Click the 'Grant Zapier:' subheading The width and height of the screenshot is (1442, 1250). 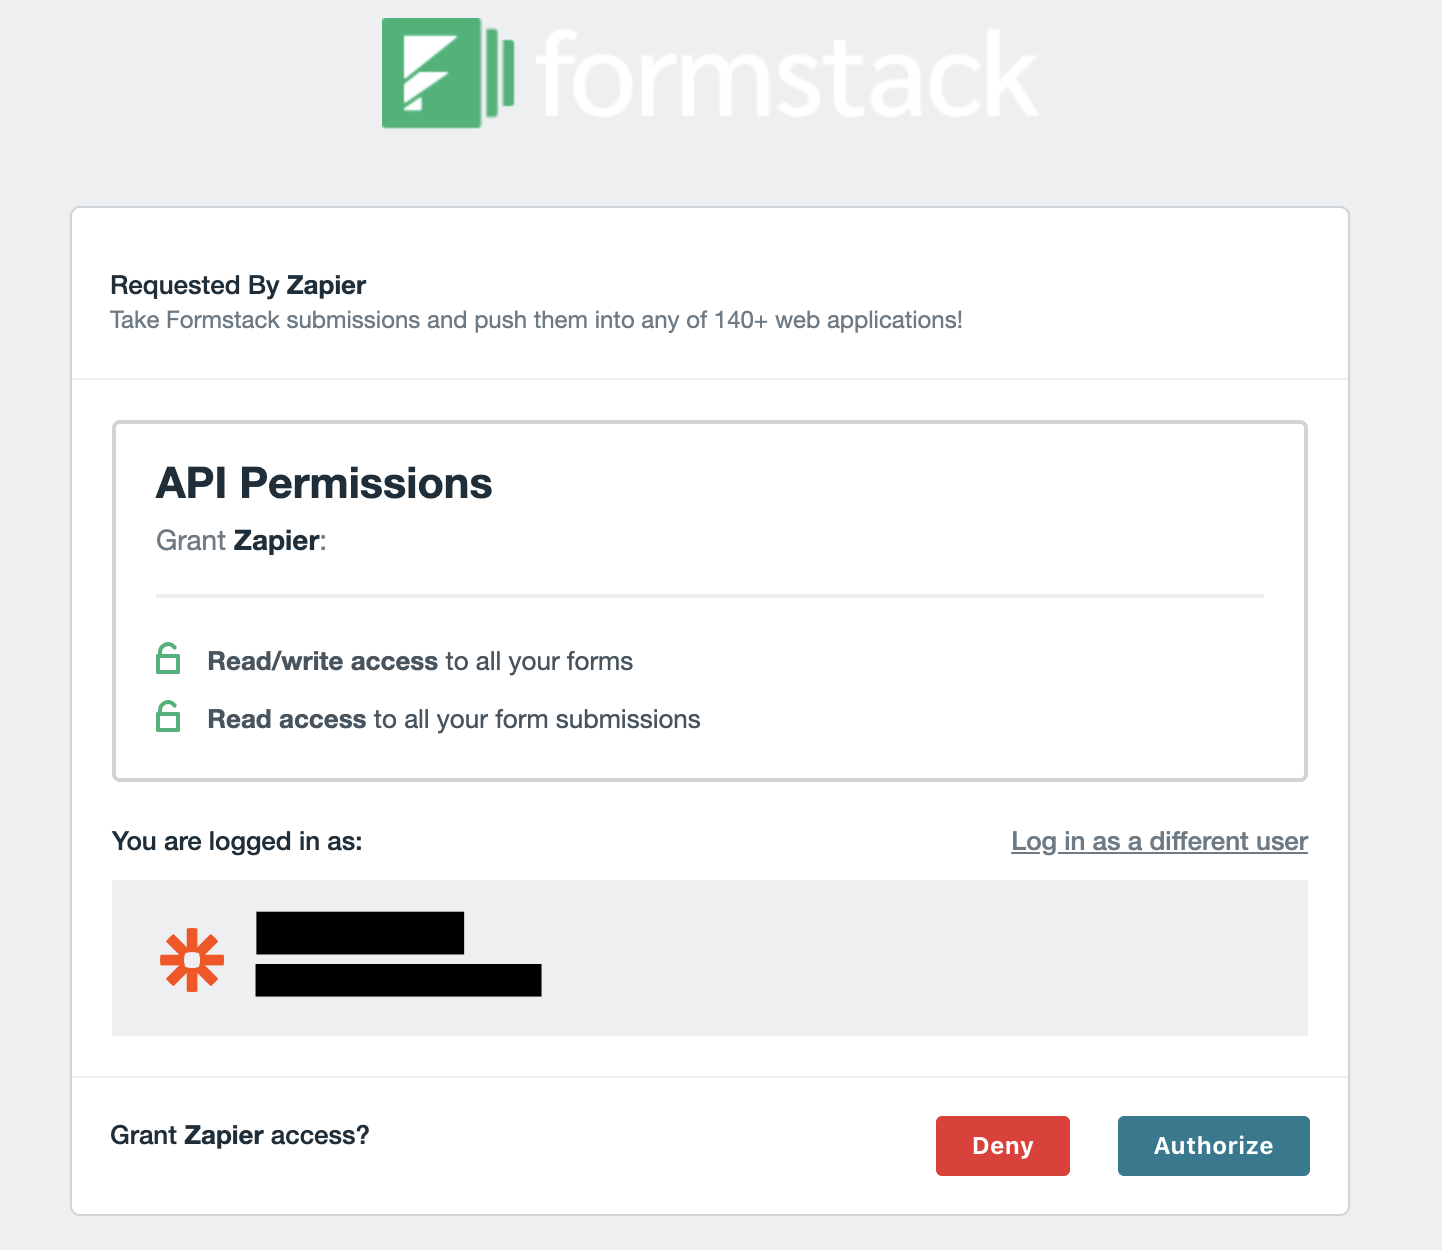click(241, 540)
